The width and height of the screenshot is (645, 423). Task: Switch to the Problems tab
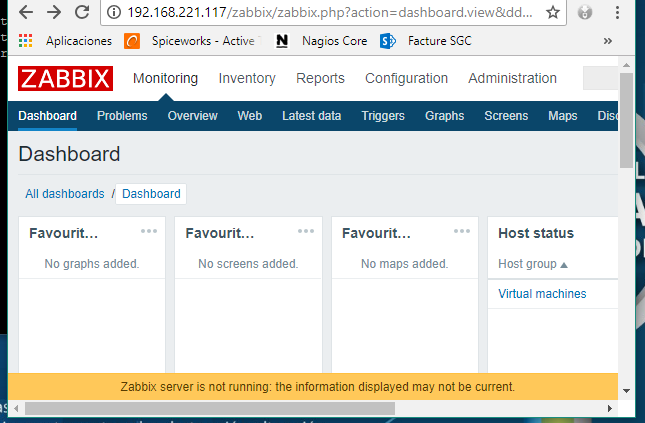click(x=122, y=116)
